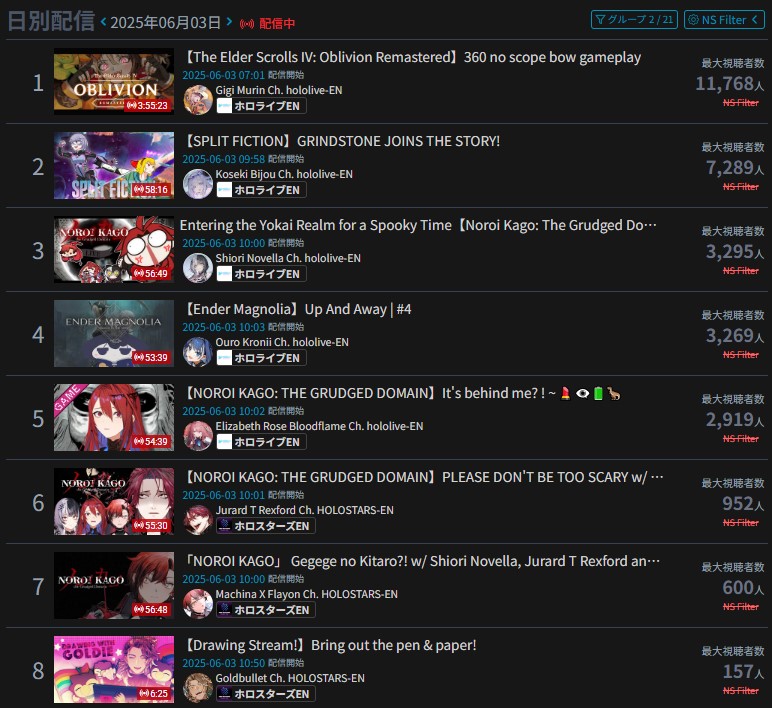Screen dimensions: 772x708
Task: Go to next day arrow
Action: coord(229,22)
